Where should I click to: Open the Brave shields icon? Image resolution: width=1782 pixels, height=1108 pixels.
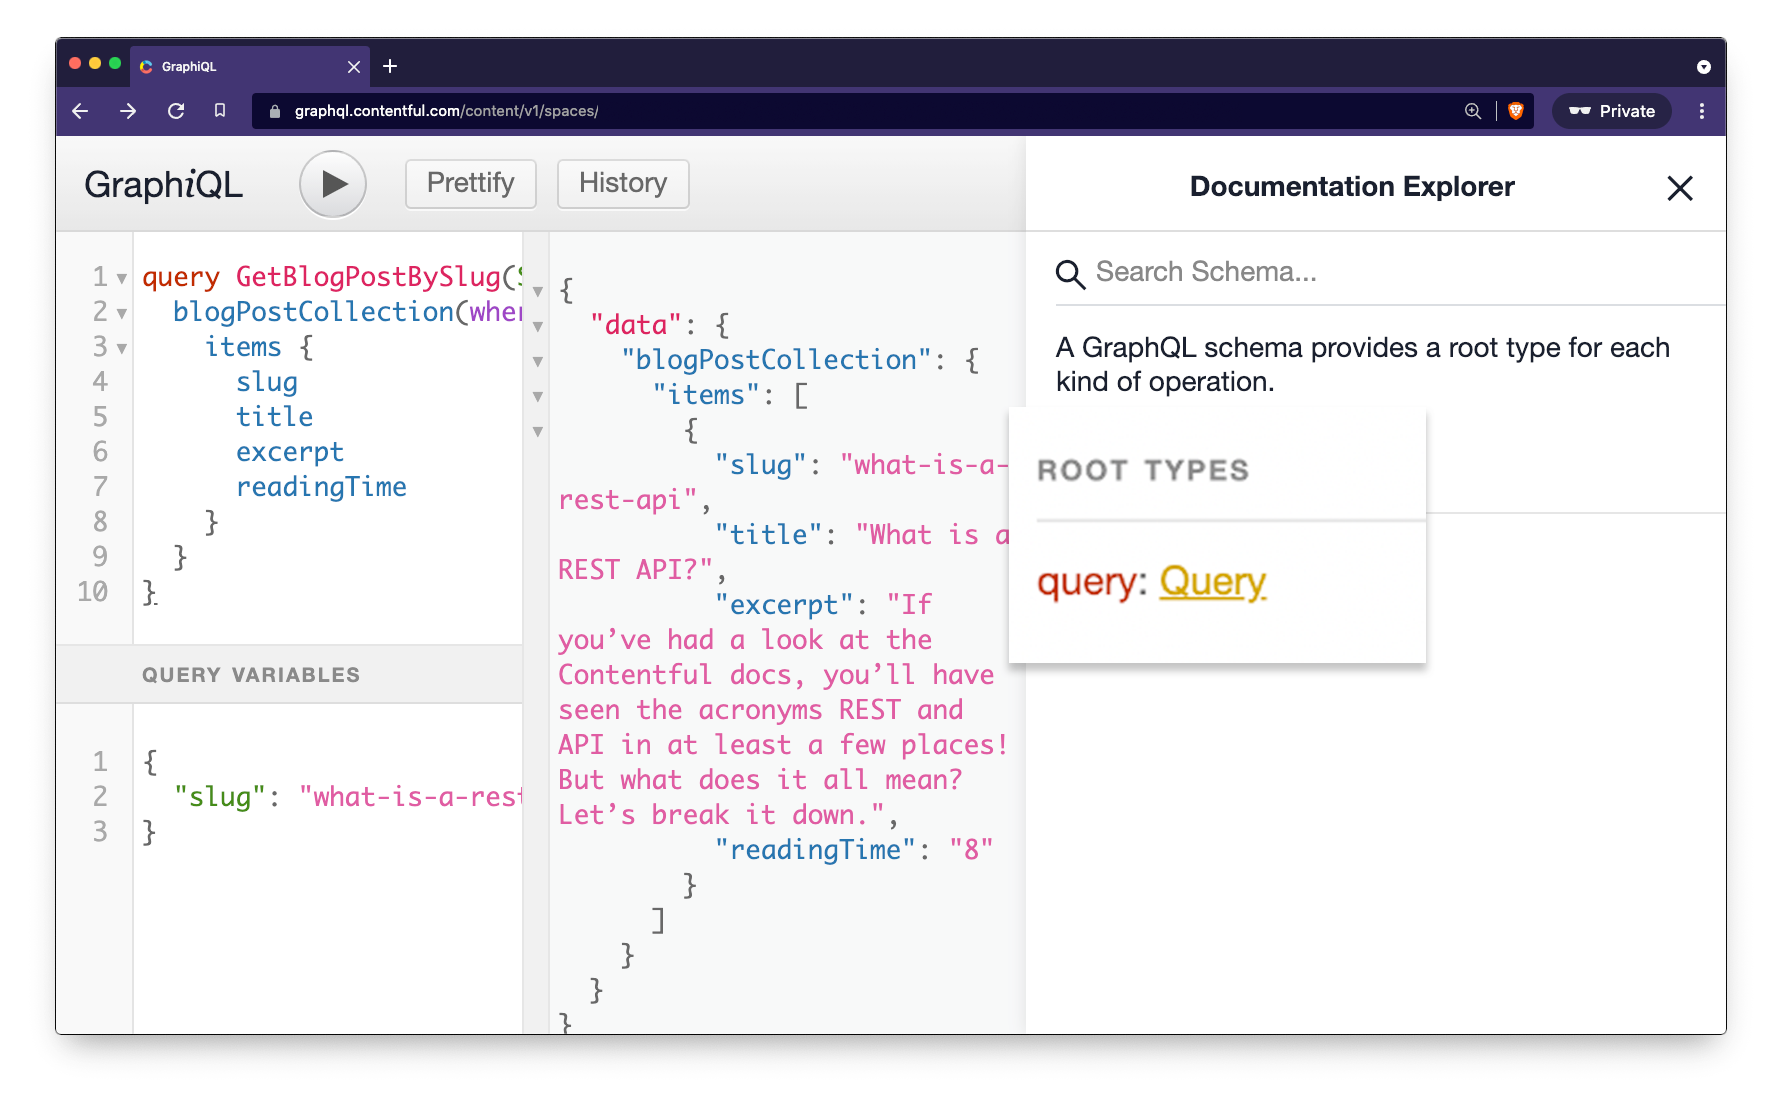coord(1515,111)
